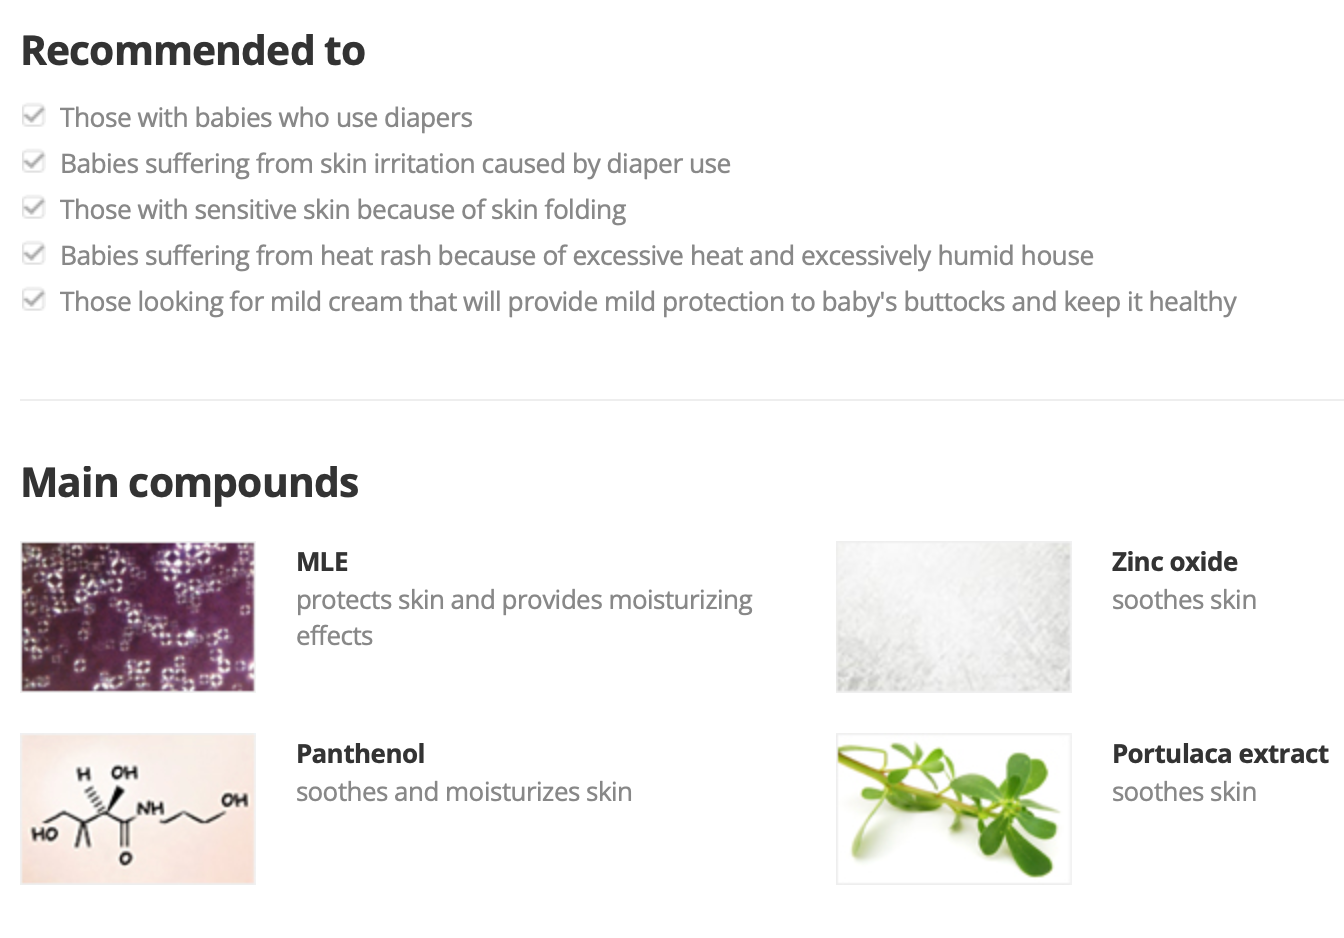This screenshot has width=1344, height=938.
Task: Select the "Zinc oxide" compound title
Action: (x=1174, y=562)
